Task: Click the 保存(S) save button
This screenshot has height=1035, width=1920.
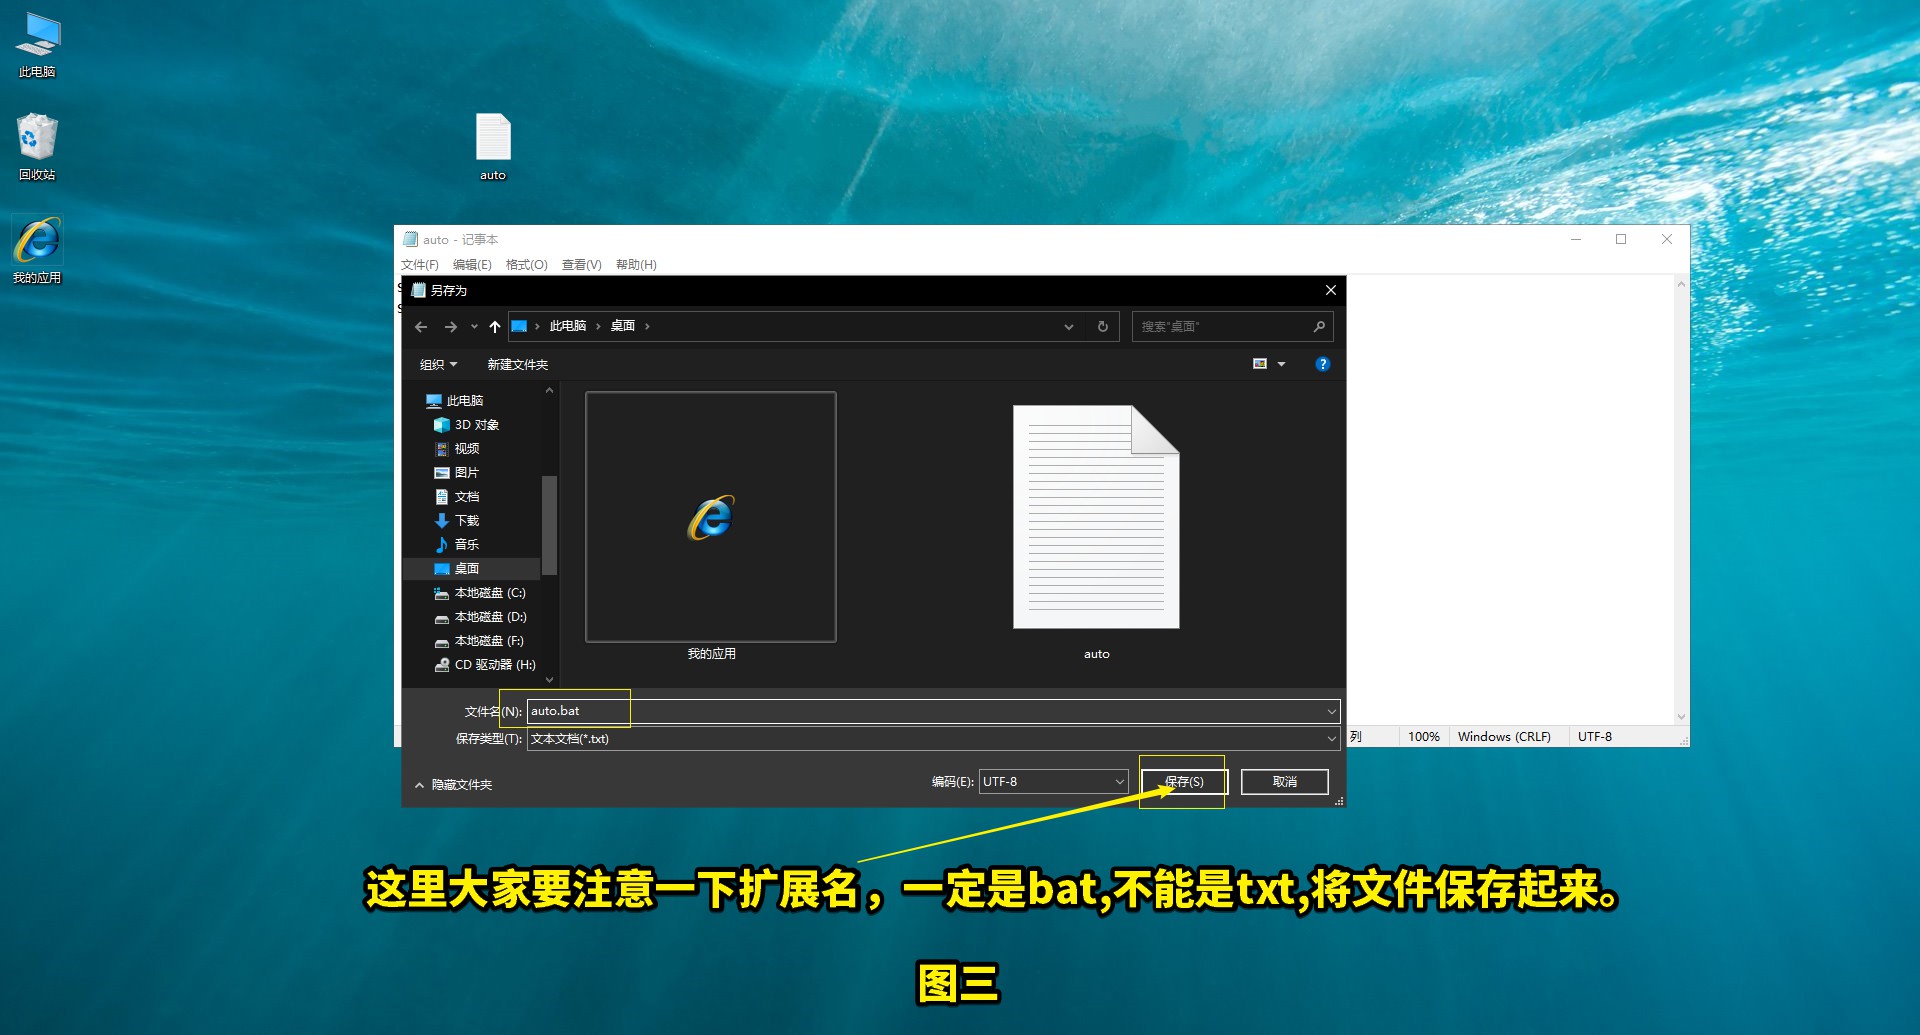Action: (1183, 781)
